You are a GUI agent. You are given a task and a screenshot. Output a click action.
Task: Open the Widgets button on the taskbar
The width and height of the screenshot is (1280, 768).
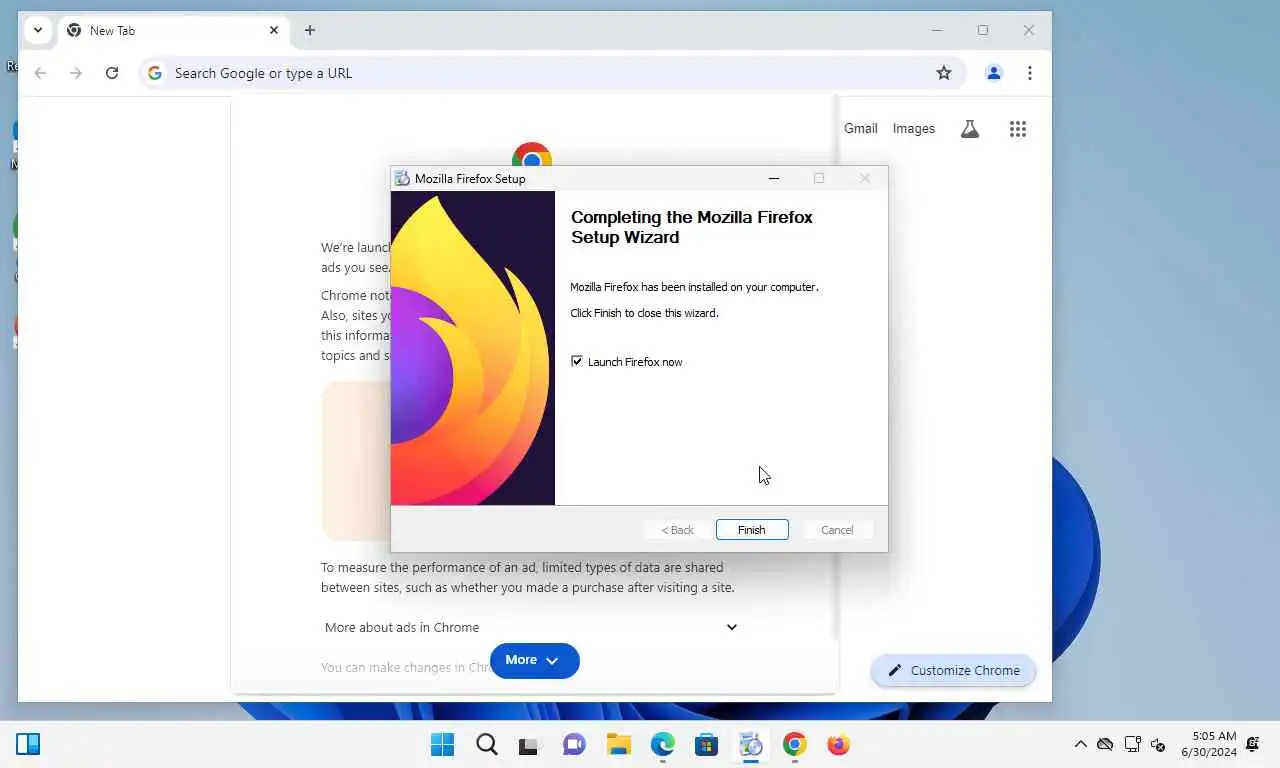28,745
